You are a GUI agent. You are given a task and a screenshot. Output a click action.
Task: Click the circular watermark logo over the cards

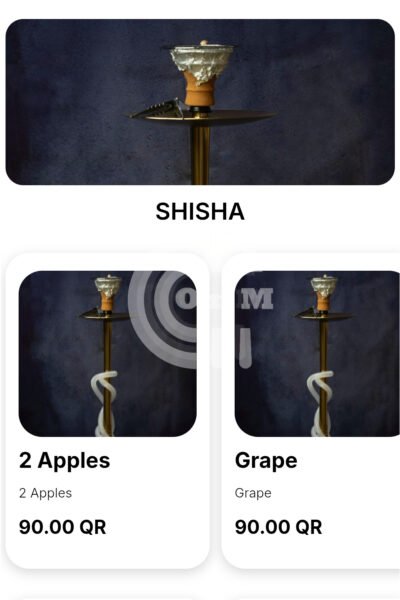coord(165,320)
